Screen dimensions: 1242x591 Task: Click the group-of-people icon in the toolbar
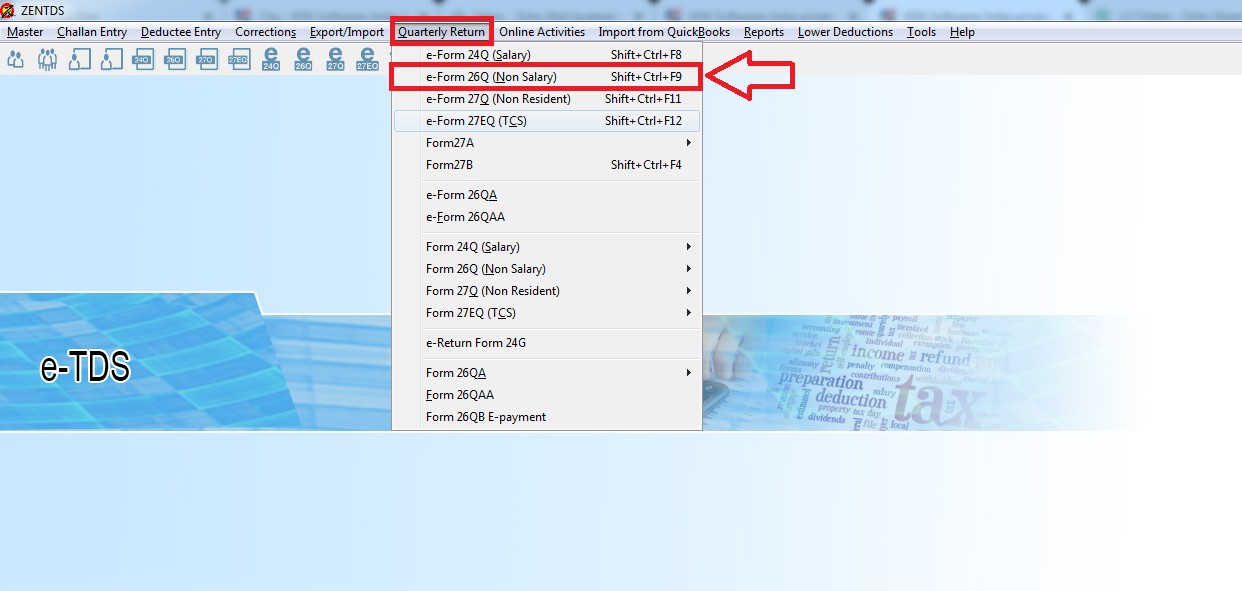[47, 60]
